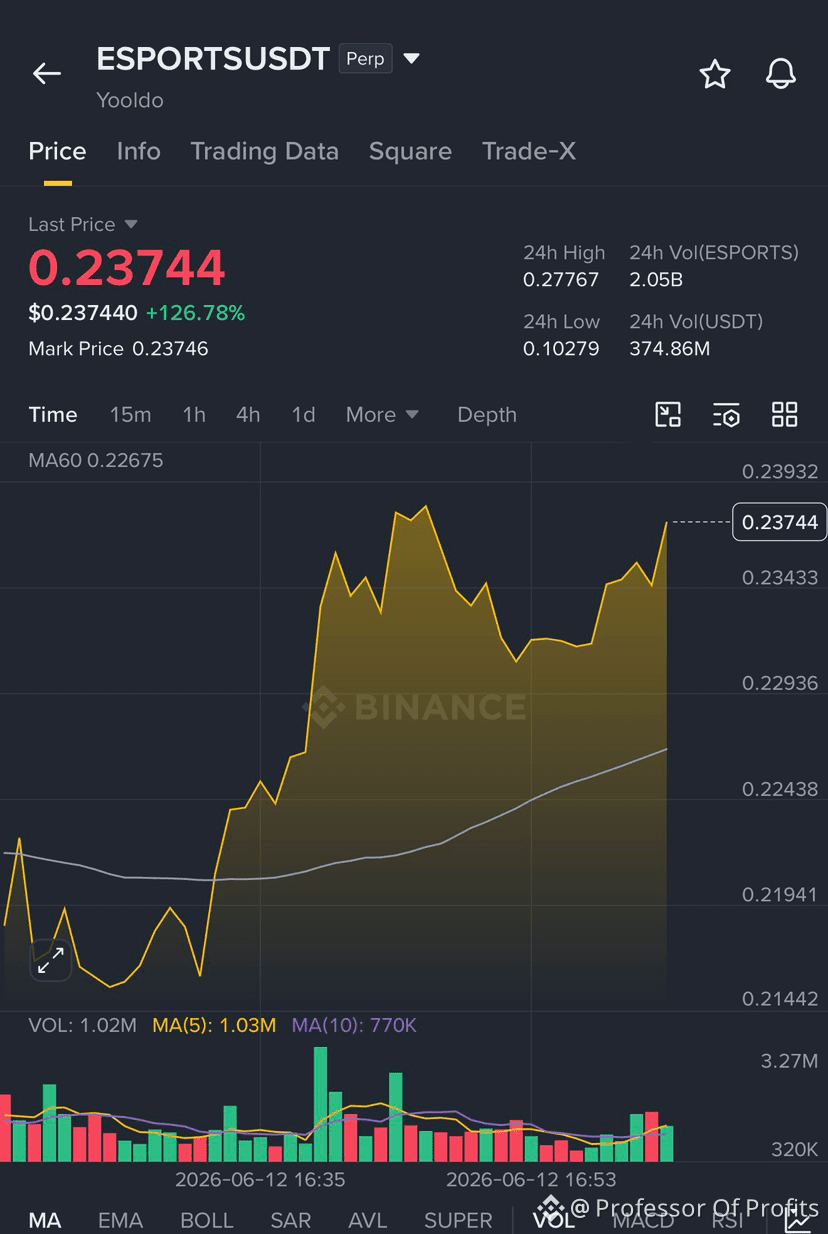Toggle the SUPER indicator
This screenshot has width=828, height=1234.
point(458,1221)
